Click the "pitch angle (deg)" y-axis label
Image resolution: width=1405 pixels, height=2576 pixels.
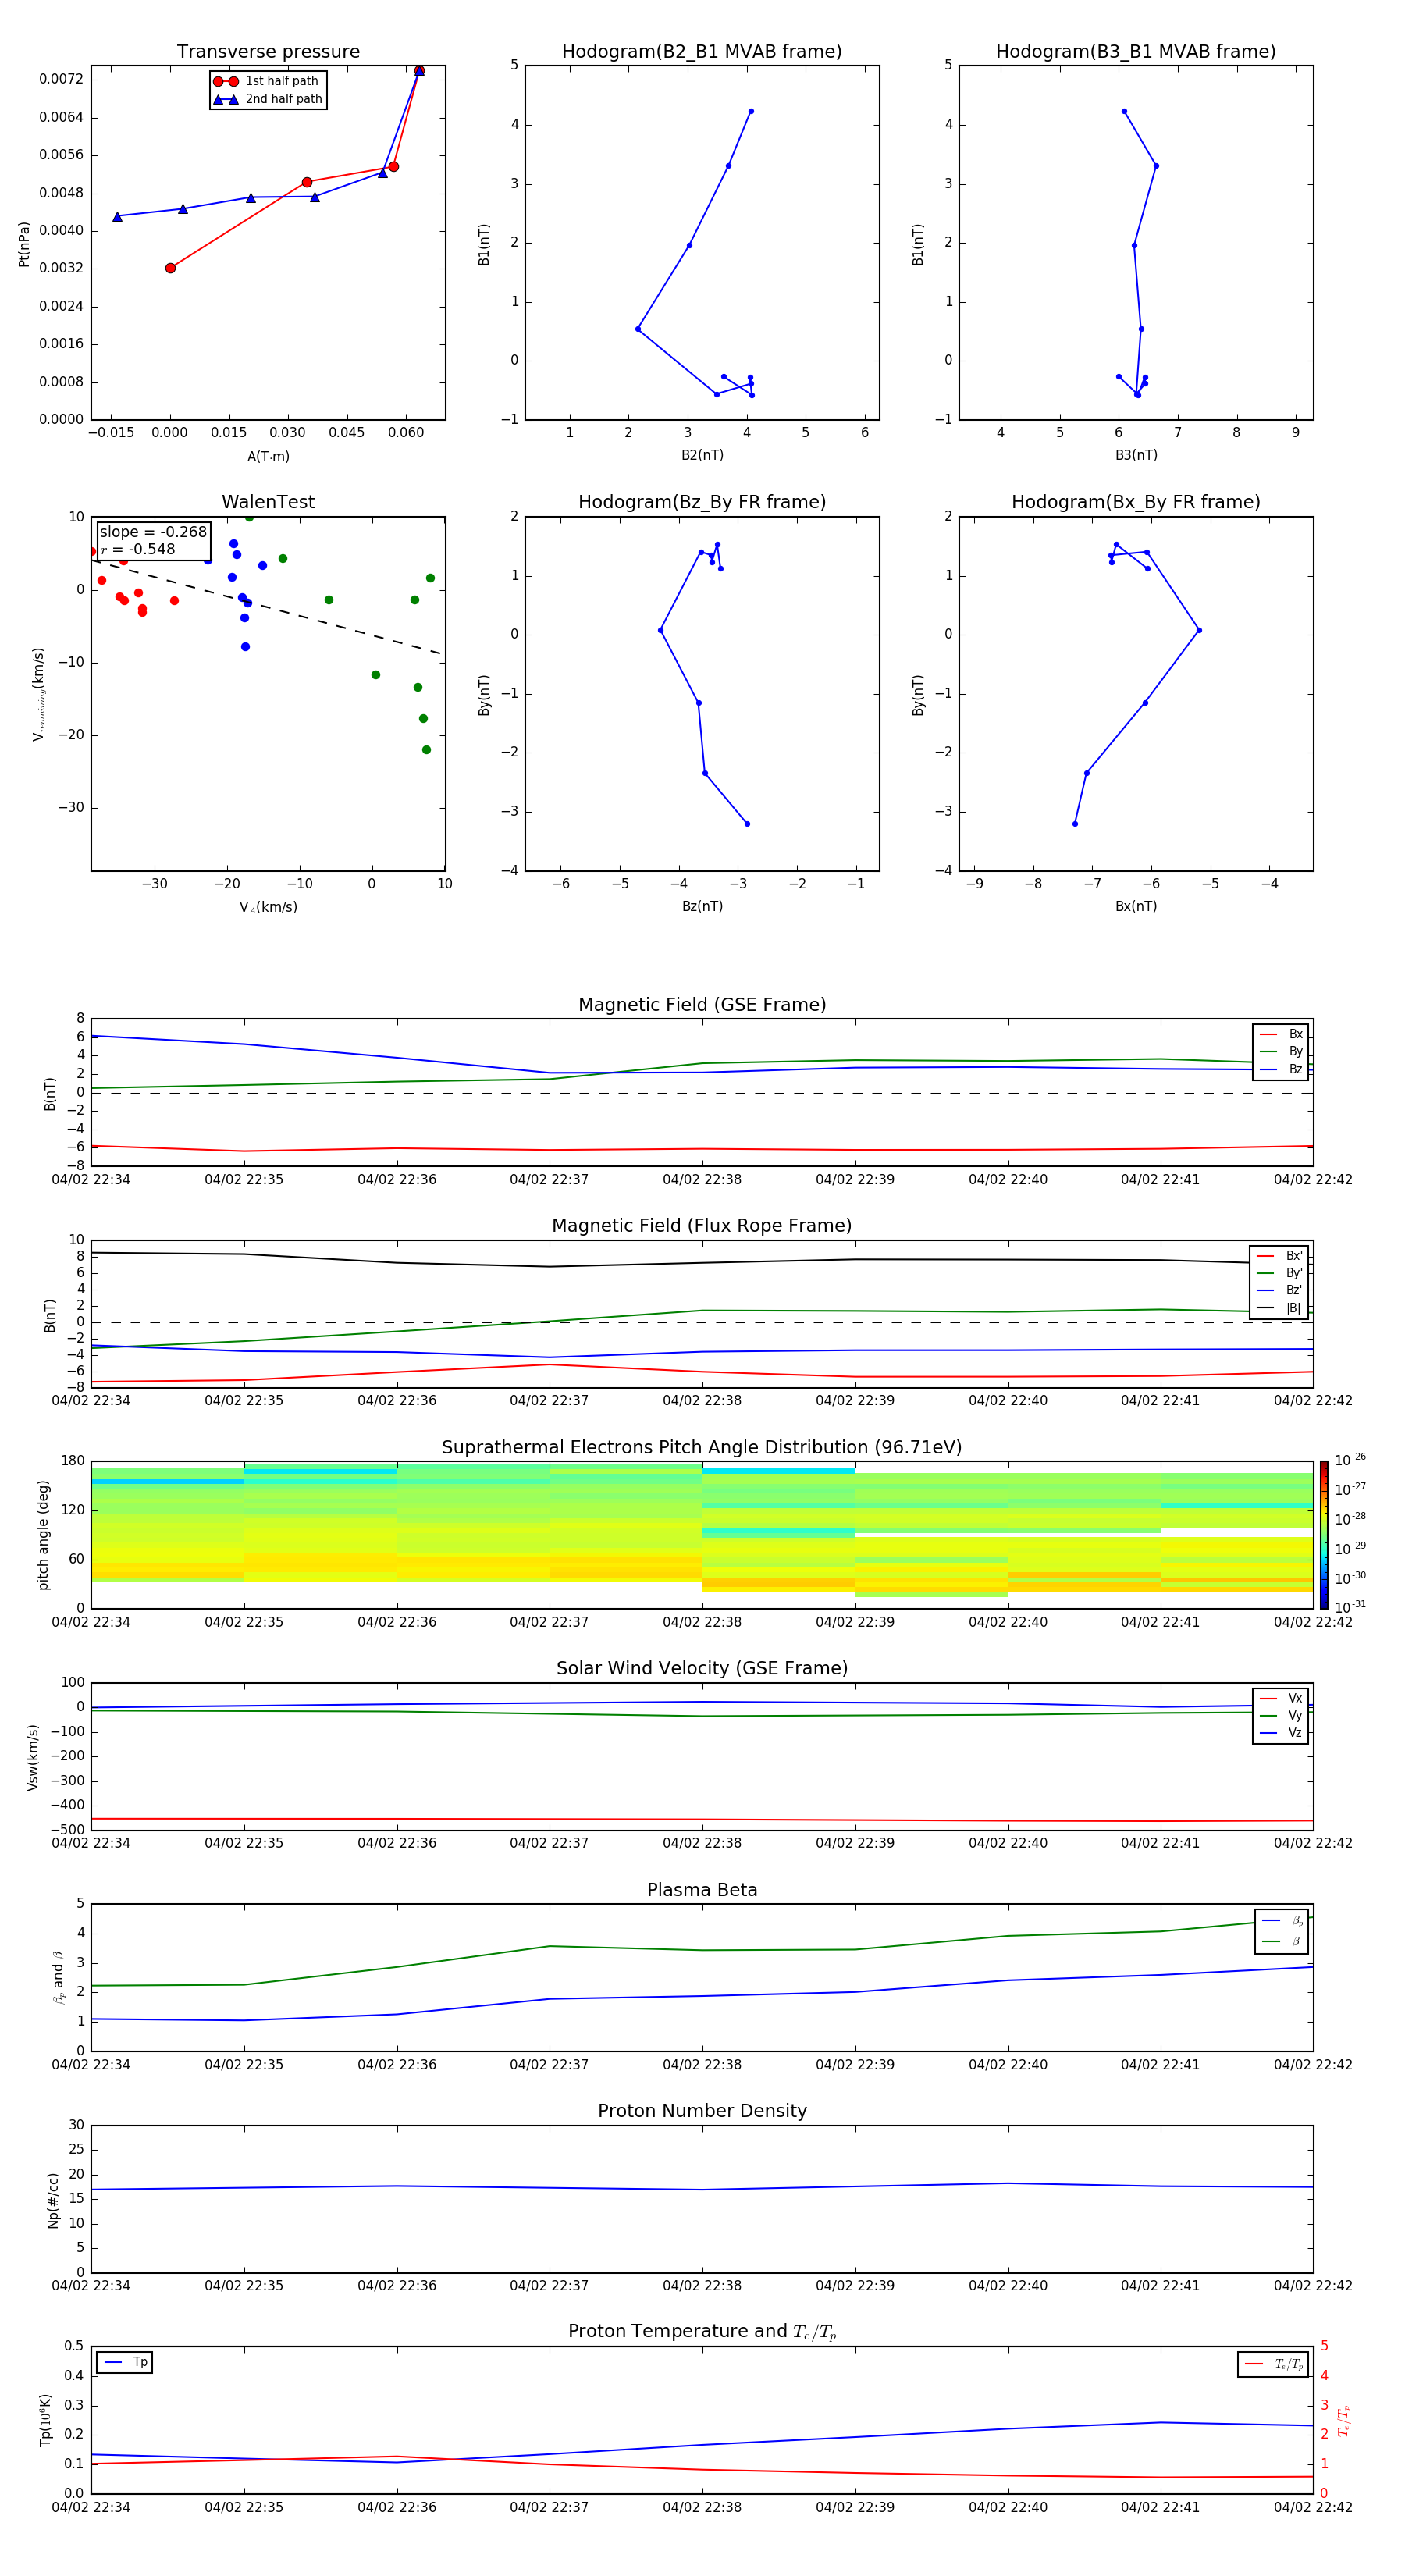coord(43,1534)
